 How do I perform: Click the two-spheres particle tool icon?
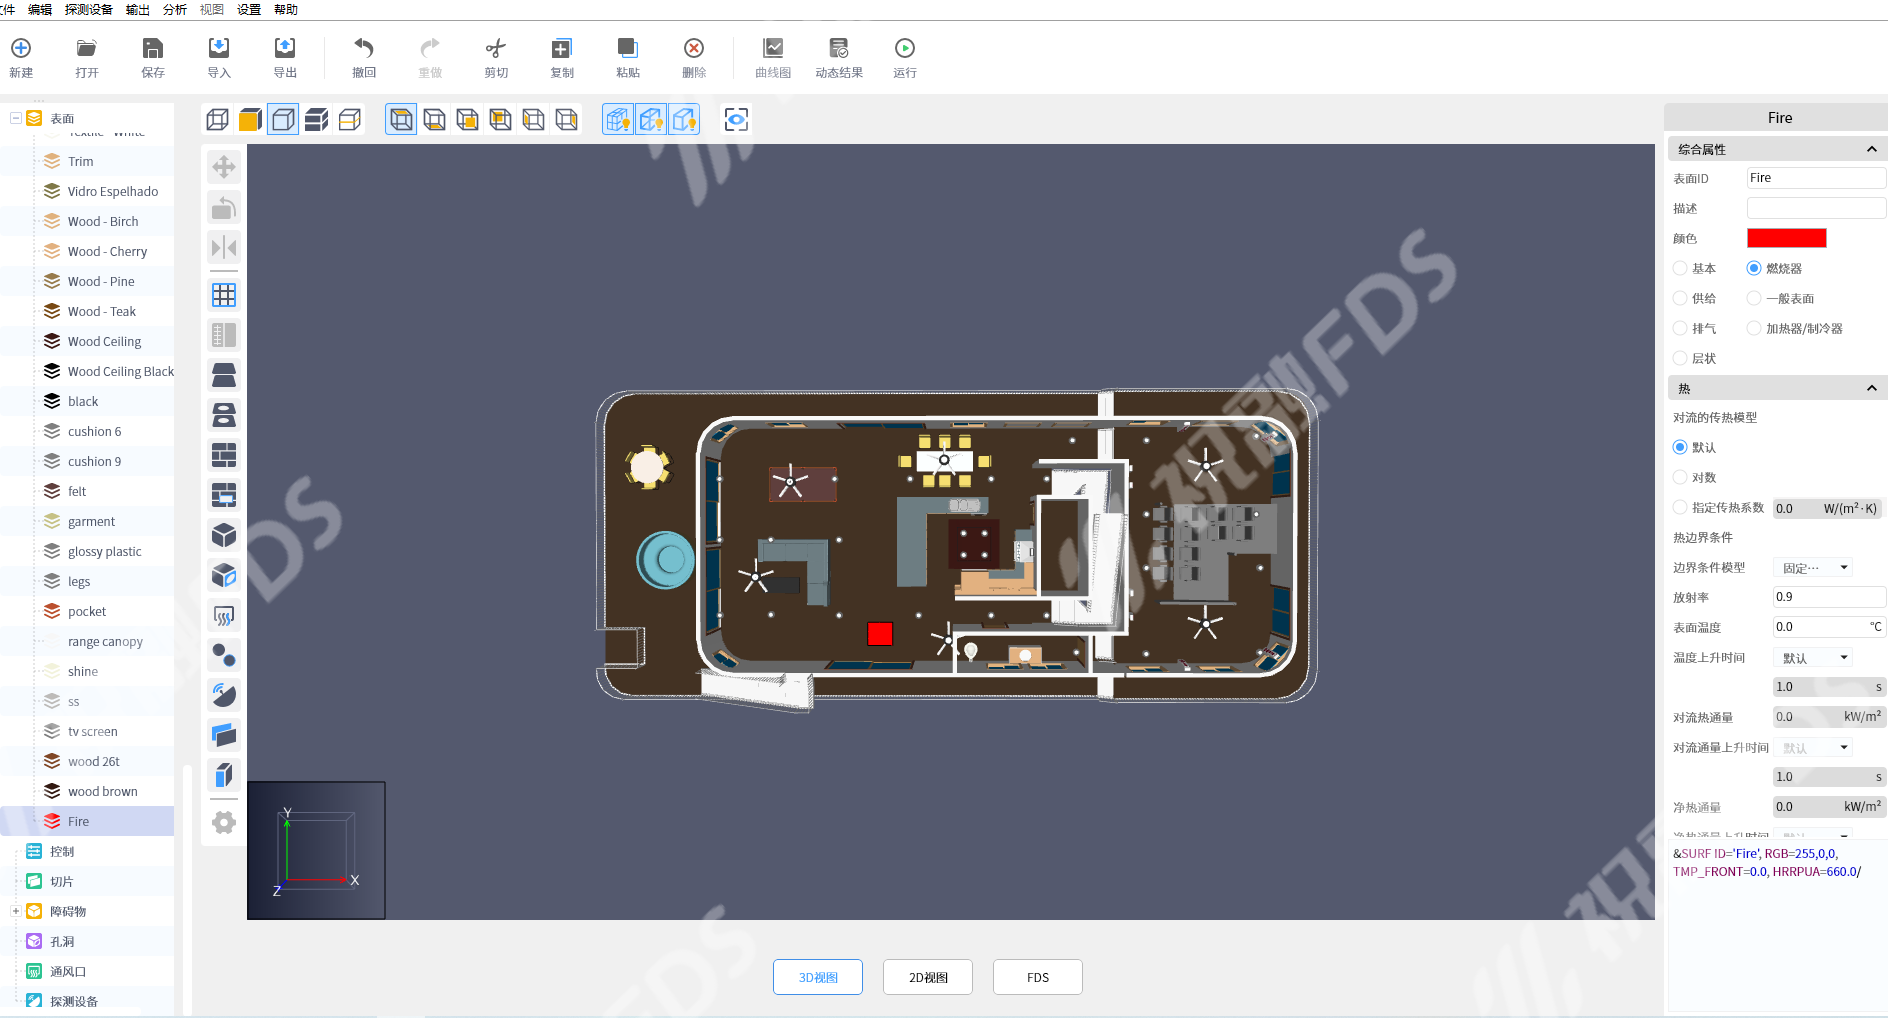(x=224, y=655)
